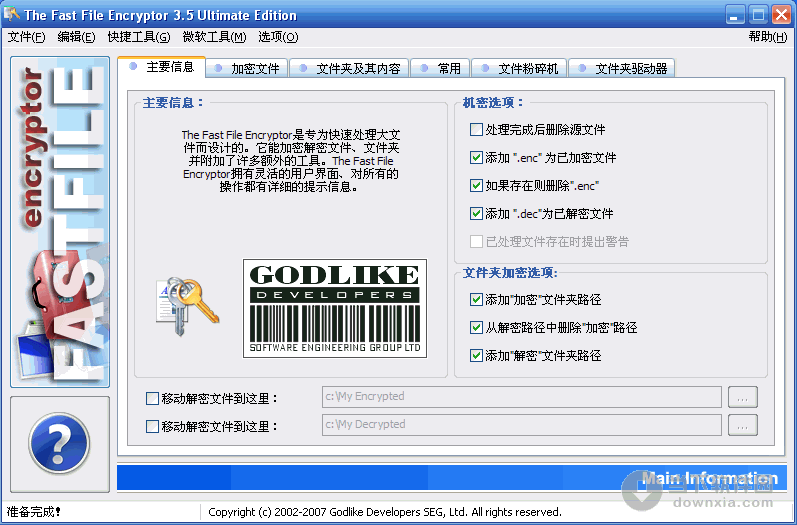Image resolution: width=797 pixels, height=525 pixels.
Task: Open the 编辑(E) menu
Action: pos(76,37)
